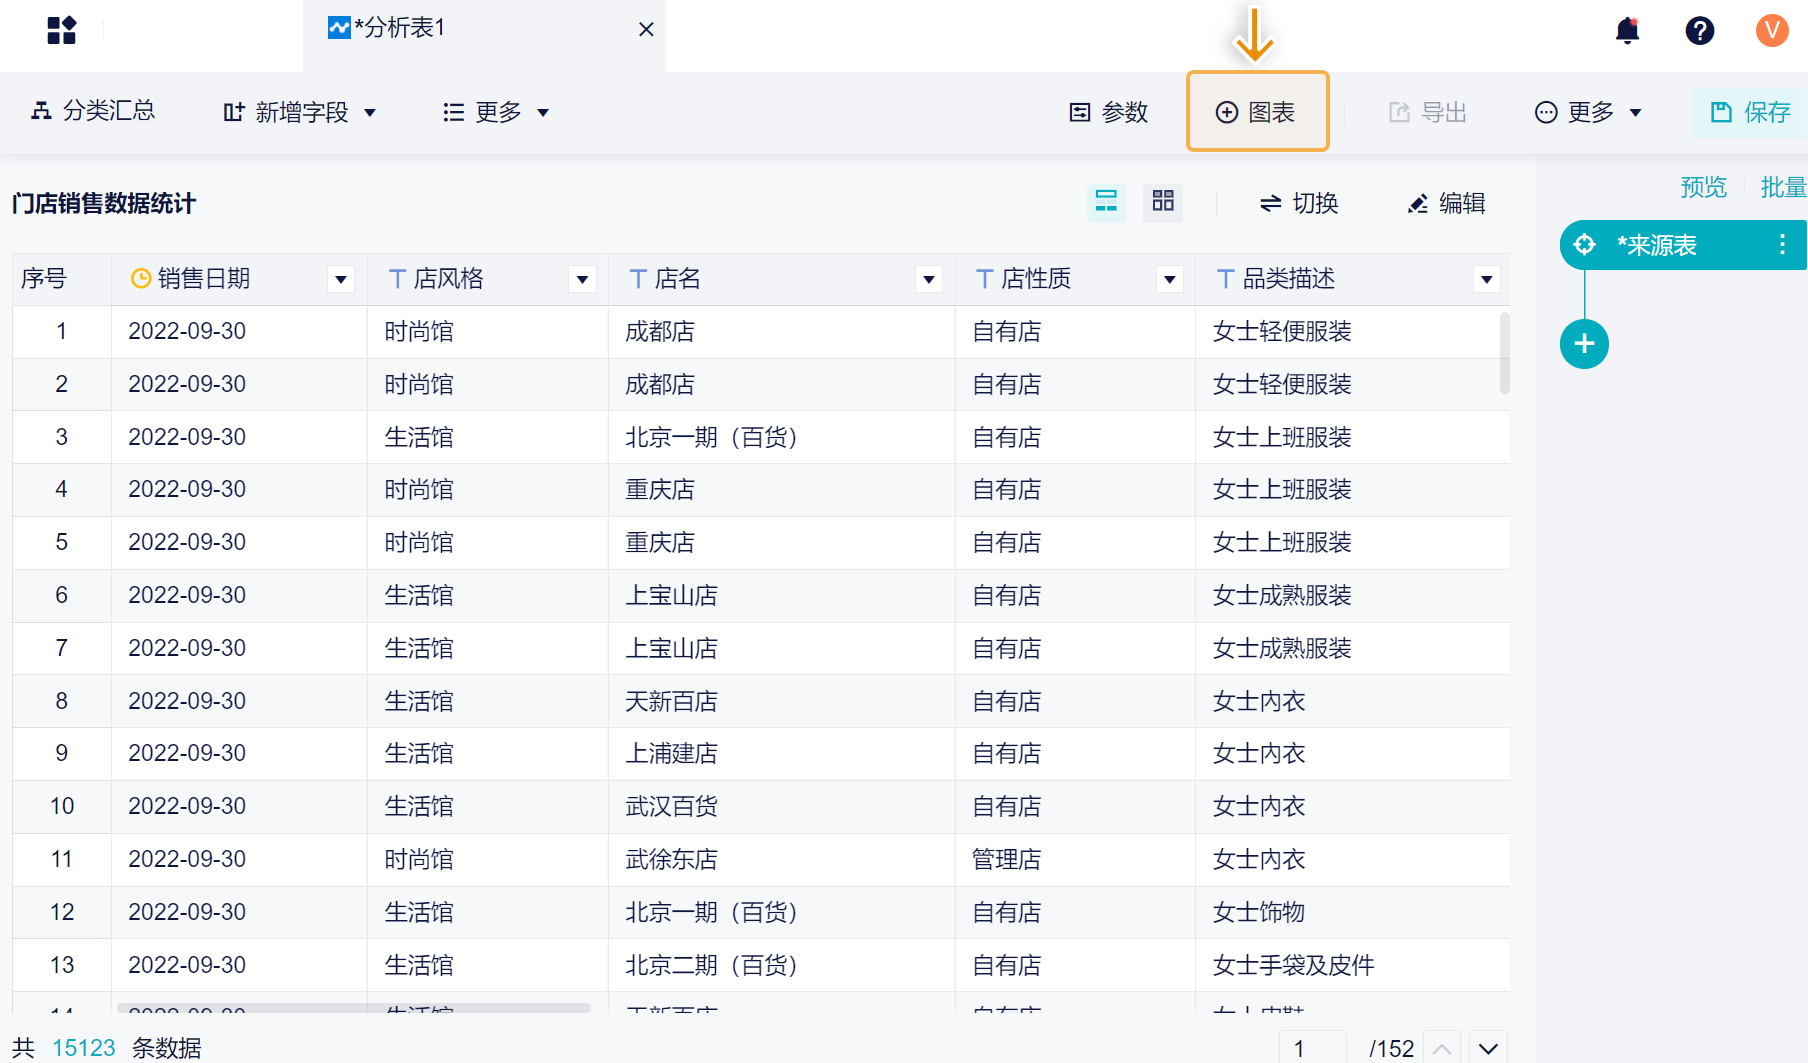Click the 切换 switch button

(1299, 203)
